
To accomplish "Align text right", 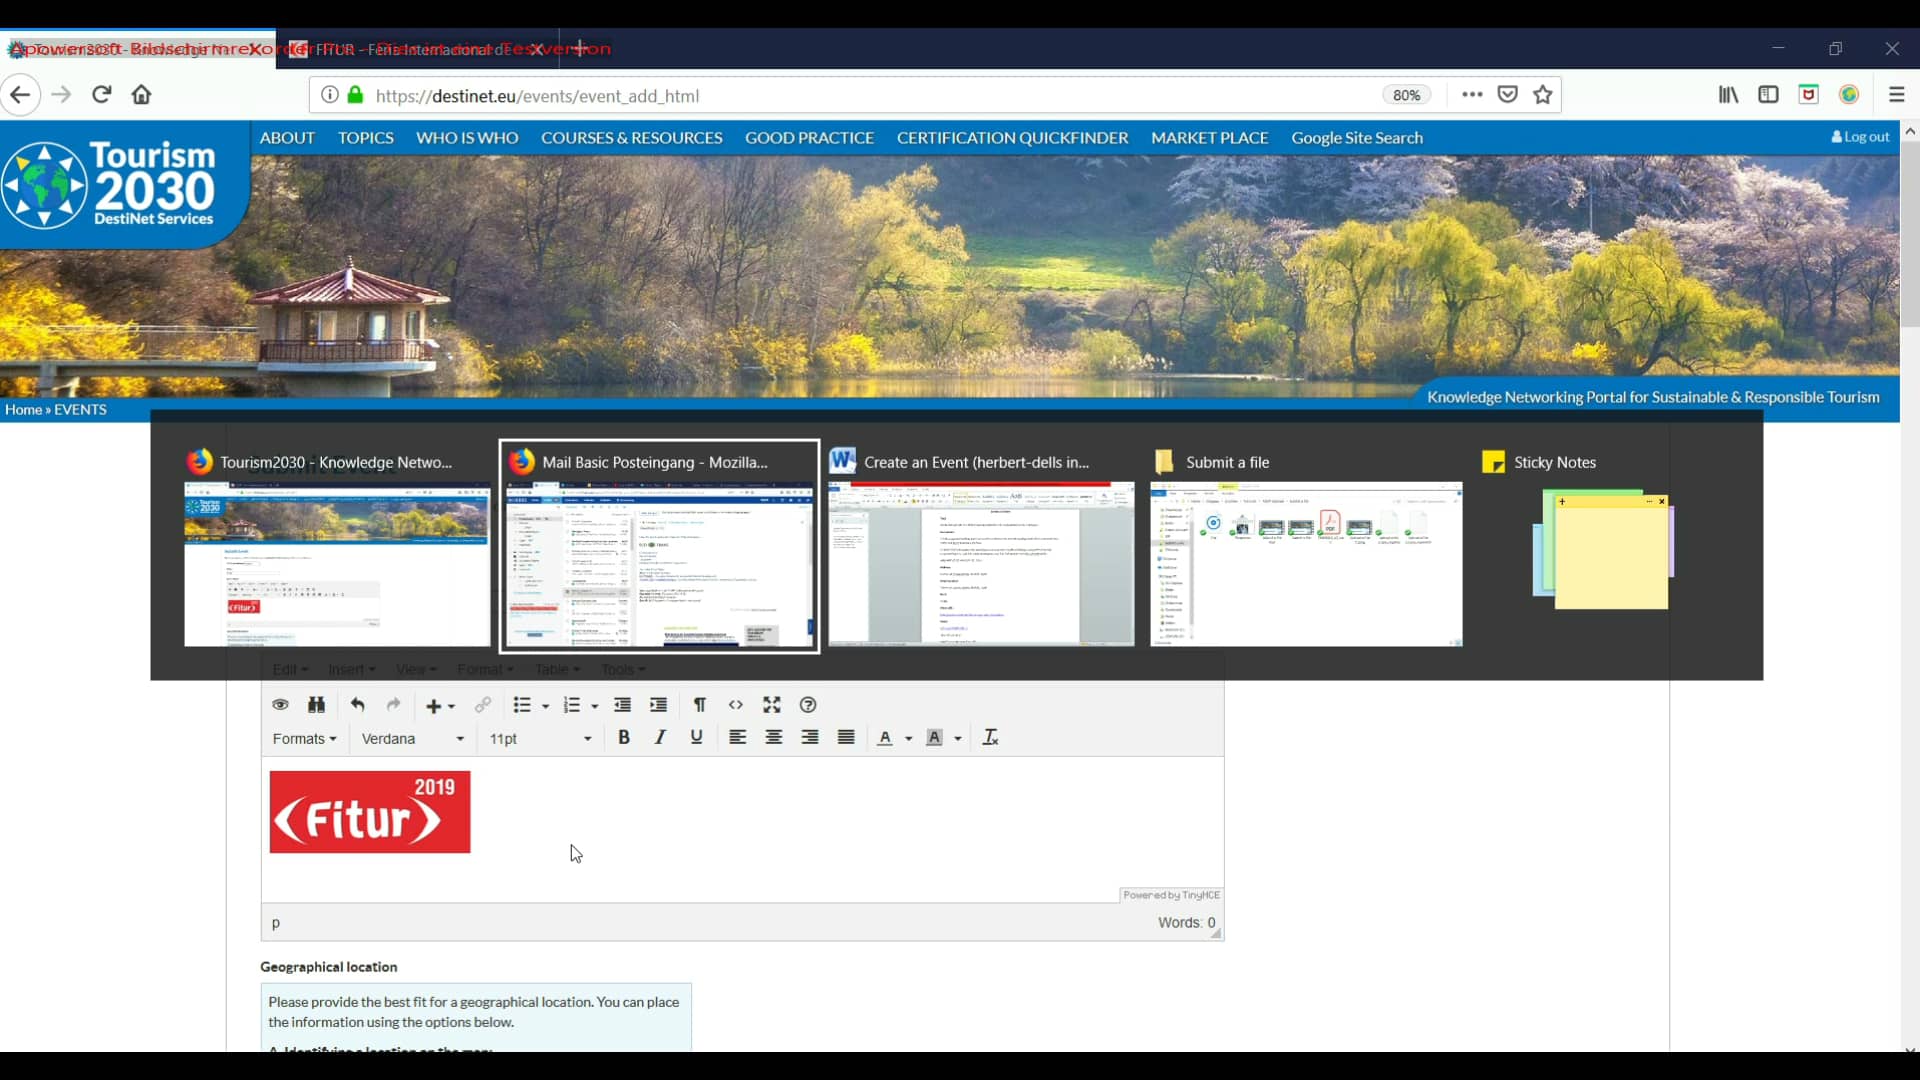I will coord(810,738).
